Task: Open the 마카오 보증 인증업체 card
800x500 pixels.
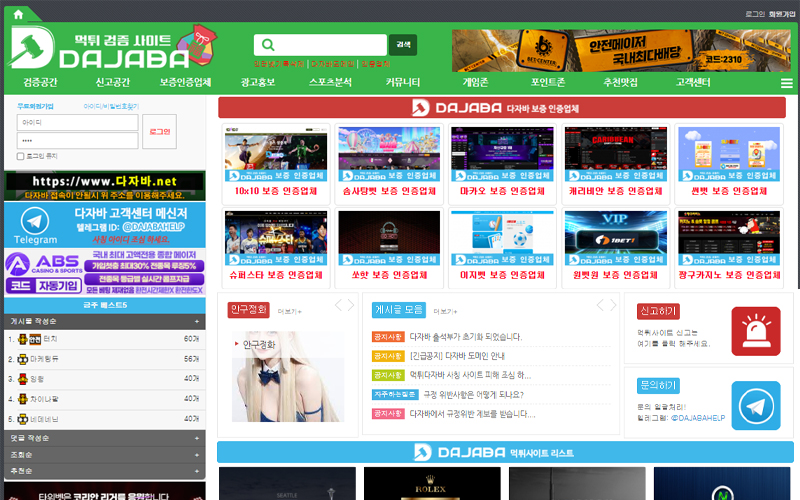Action: [502, 163]
